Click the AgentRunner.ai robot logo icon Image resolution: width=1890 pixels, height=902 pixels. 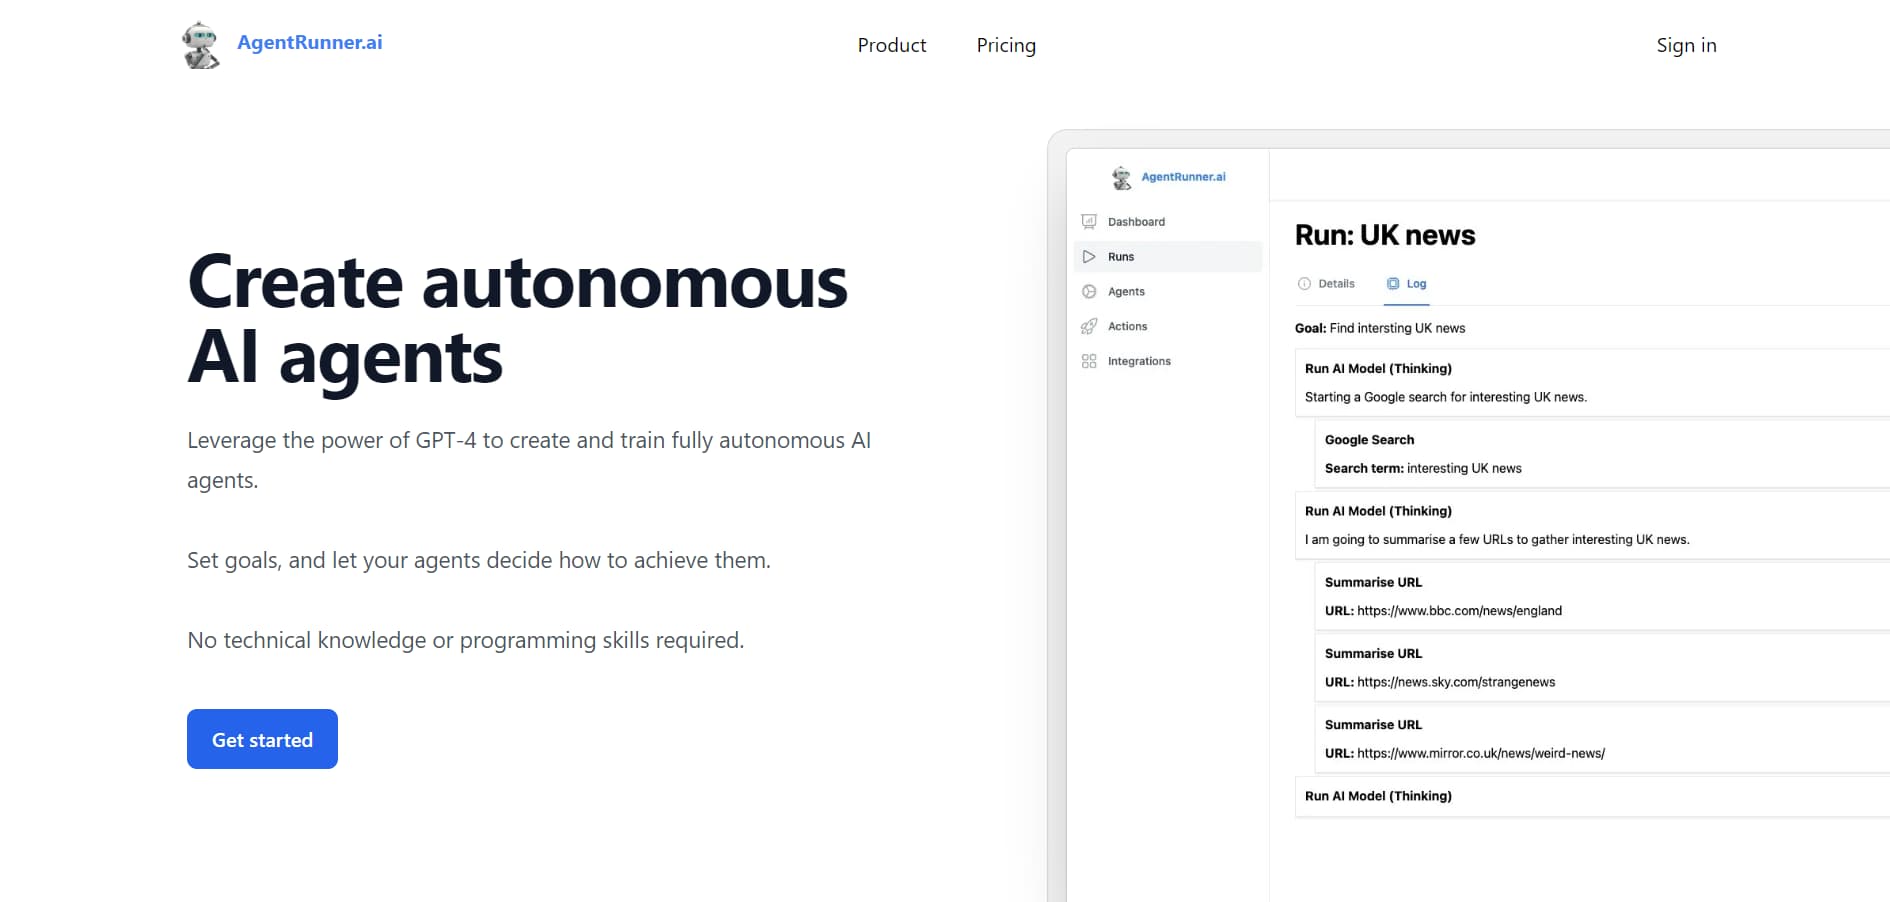(200, 45)
